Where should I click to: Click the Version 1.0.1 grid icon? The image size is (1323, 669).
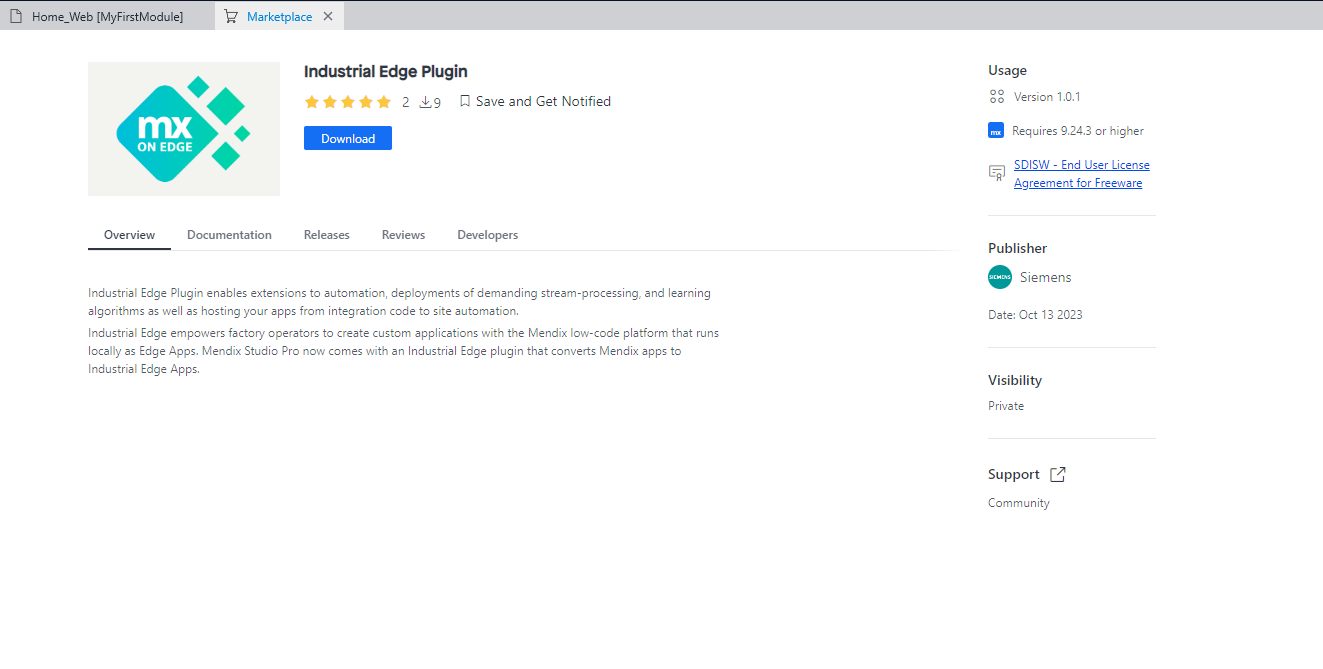[996, 97]
